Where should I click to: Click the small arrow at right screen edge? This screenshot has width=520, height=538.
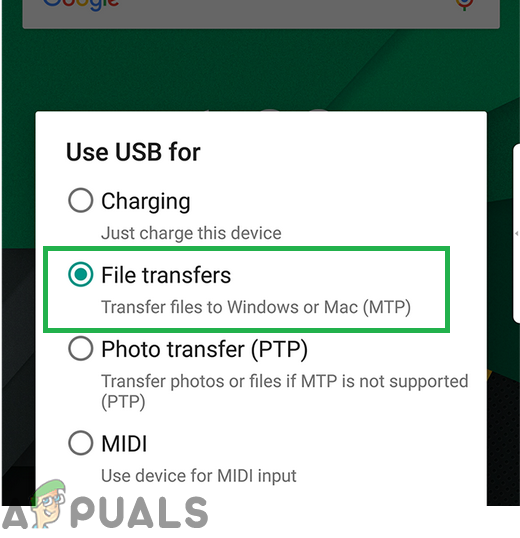pos(517,233)
